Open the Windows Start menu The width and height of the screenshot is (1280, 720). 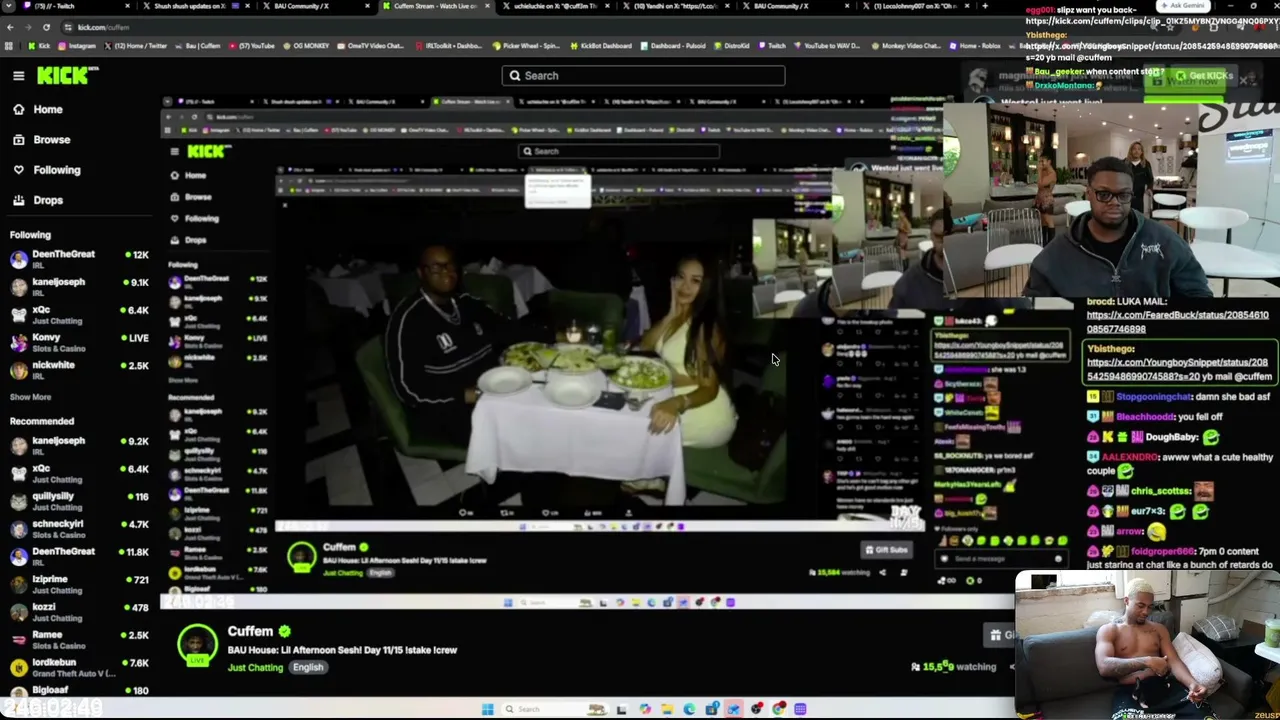pyautogui.click(x=487, y=709)
